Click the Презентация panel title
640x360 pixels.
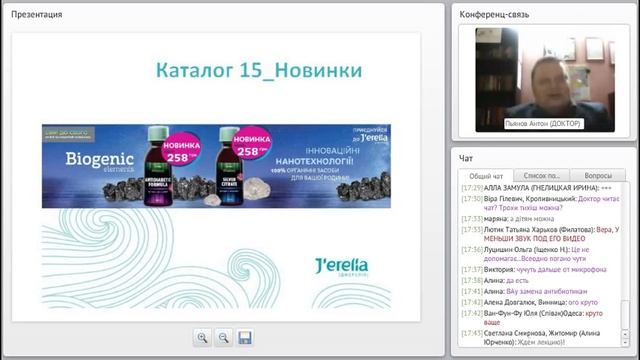click(x=37, y=14)
